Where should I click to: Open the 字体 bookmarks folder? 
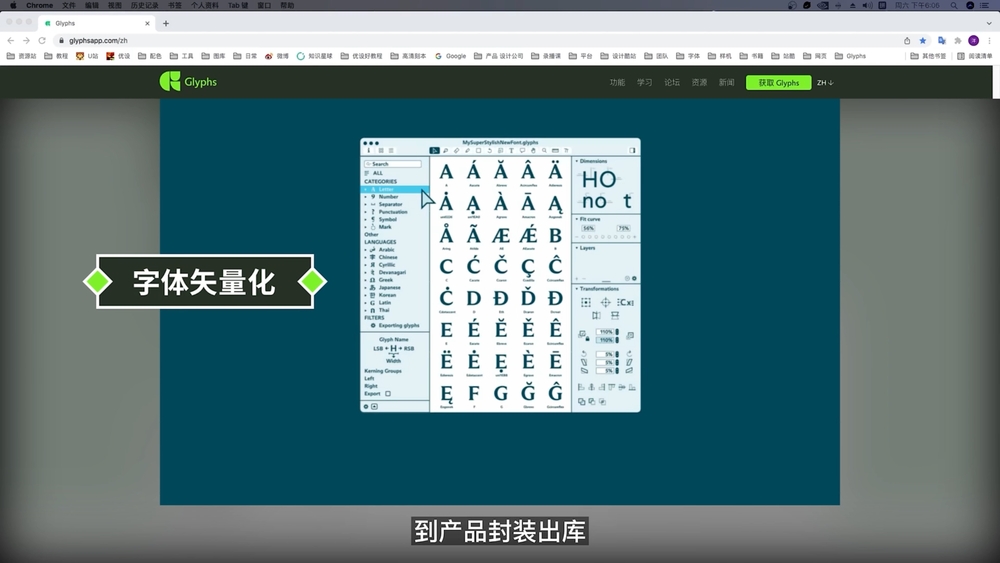coord(688,56)
